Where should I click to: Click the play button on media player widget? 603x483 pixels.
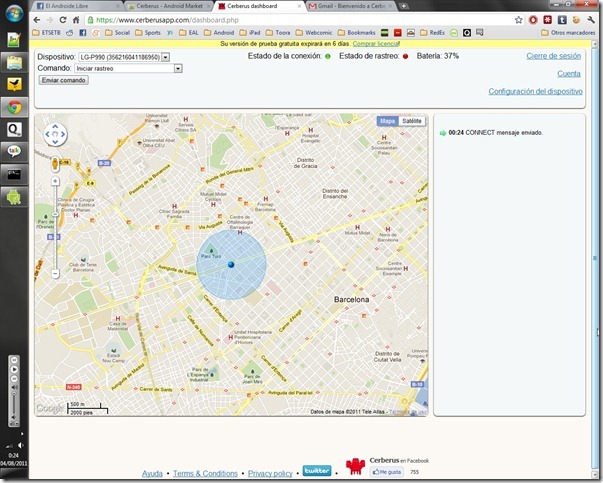[14, 369]
